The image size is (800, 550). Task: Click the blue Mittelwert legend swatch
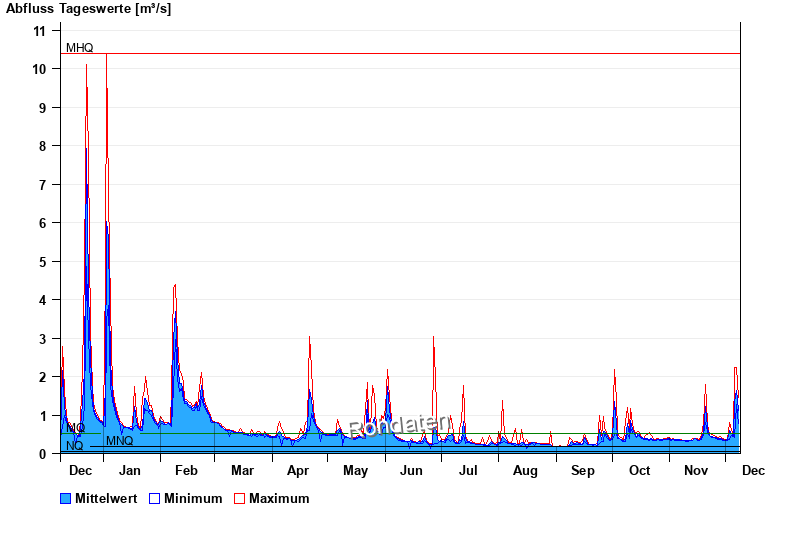coord(66,498)
